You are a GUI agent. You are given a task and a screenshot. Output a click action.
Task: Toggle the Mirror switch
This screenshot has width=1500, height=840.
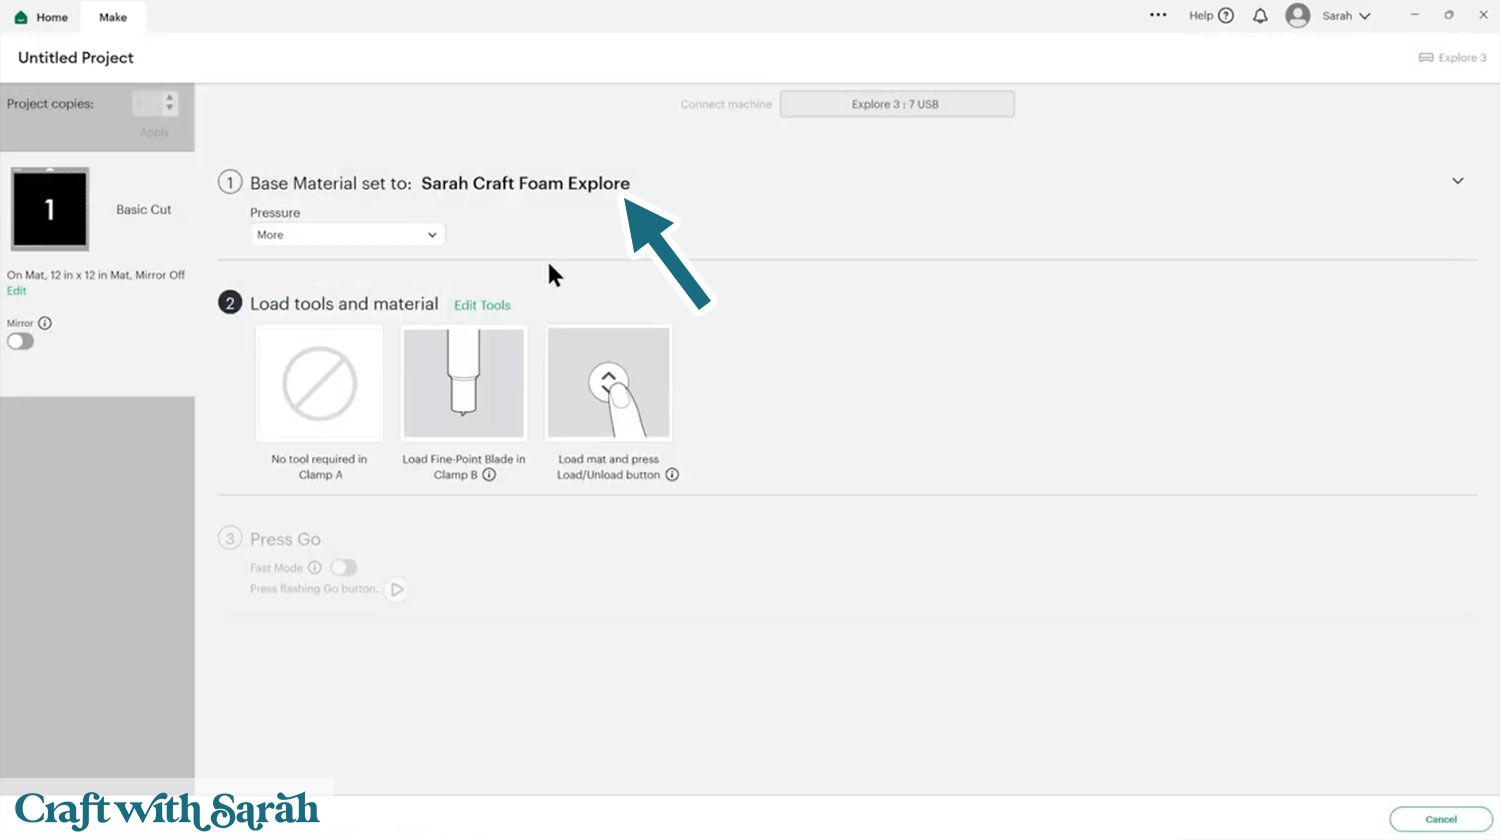(20, 341)
